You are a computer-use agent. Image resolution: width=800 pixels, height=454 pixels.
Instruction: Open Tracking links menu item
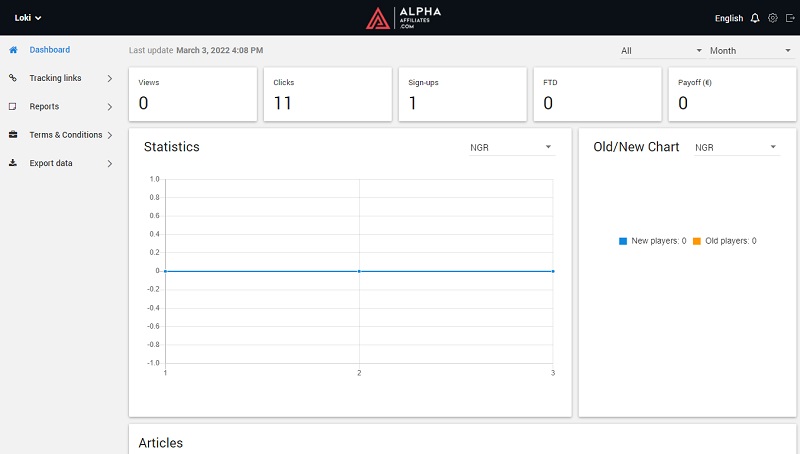(x=55, y=78)
